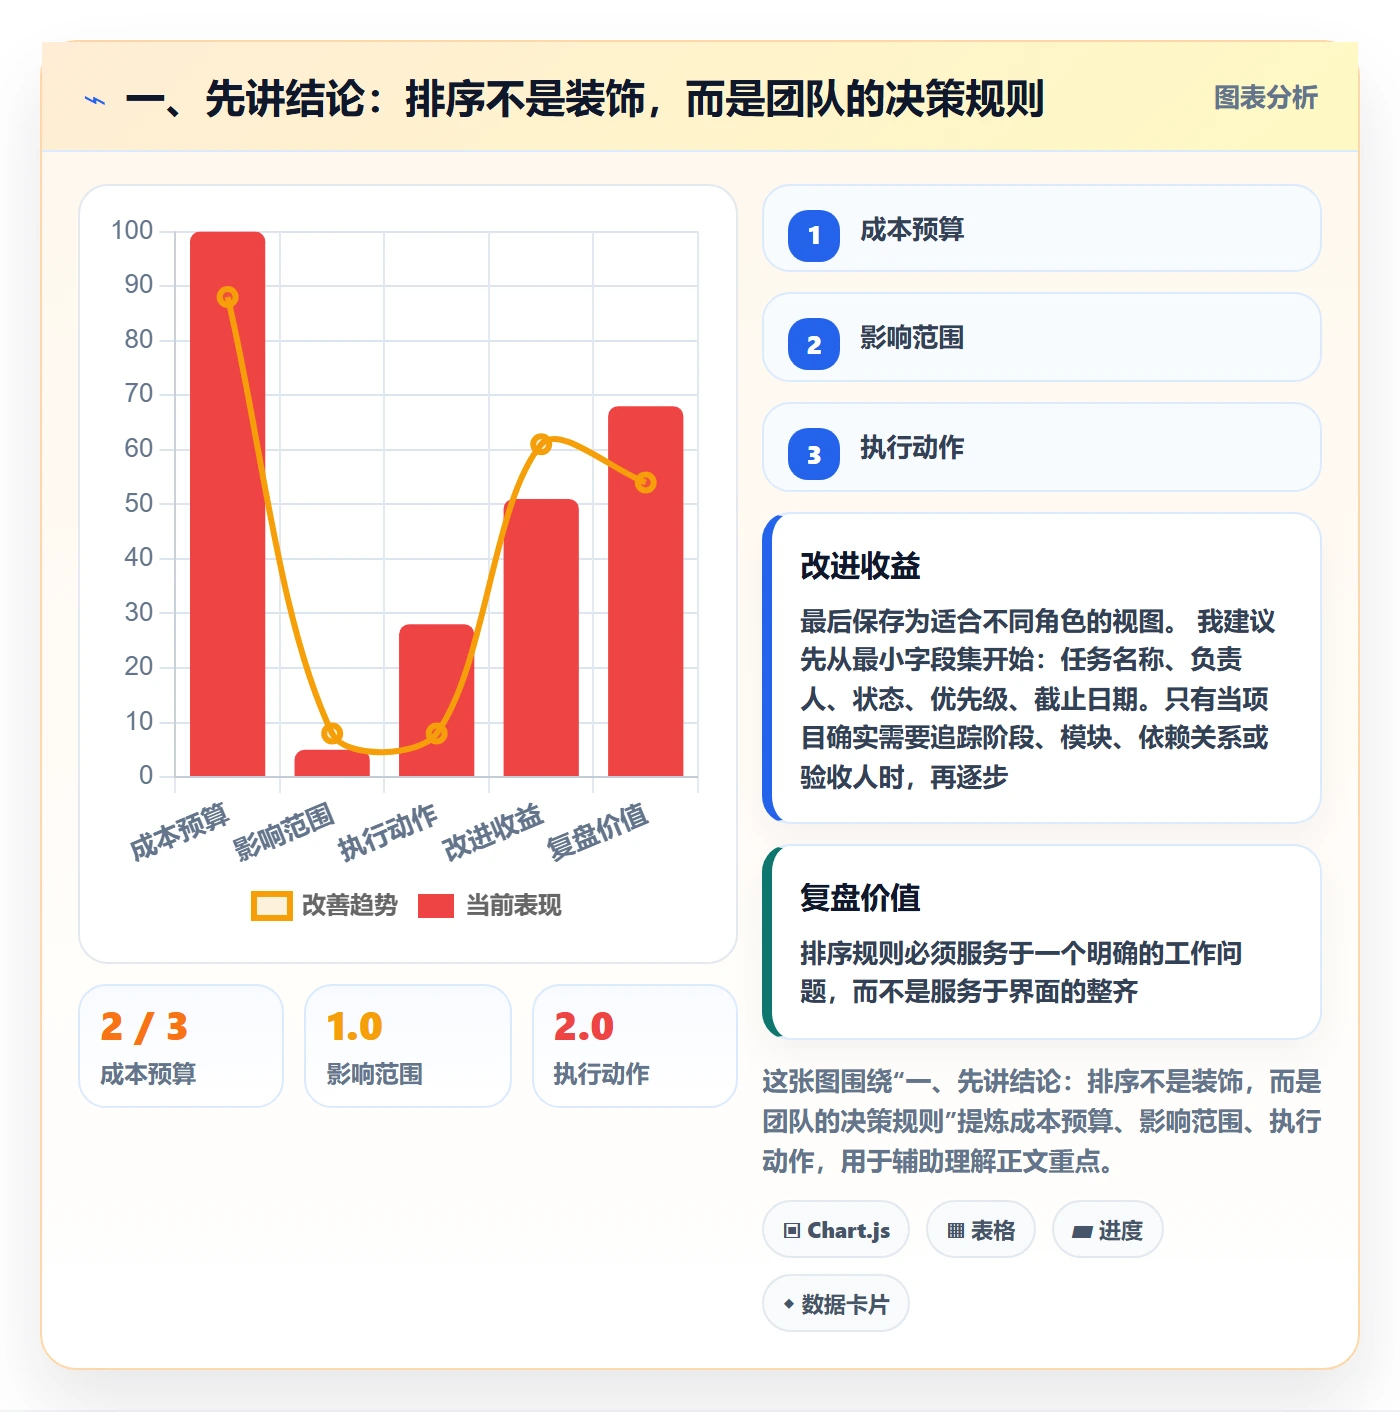Click the numbered badge 3 beside 执行动作

[814, 454]
